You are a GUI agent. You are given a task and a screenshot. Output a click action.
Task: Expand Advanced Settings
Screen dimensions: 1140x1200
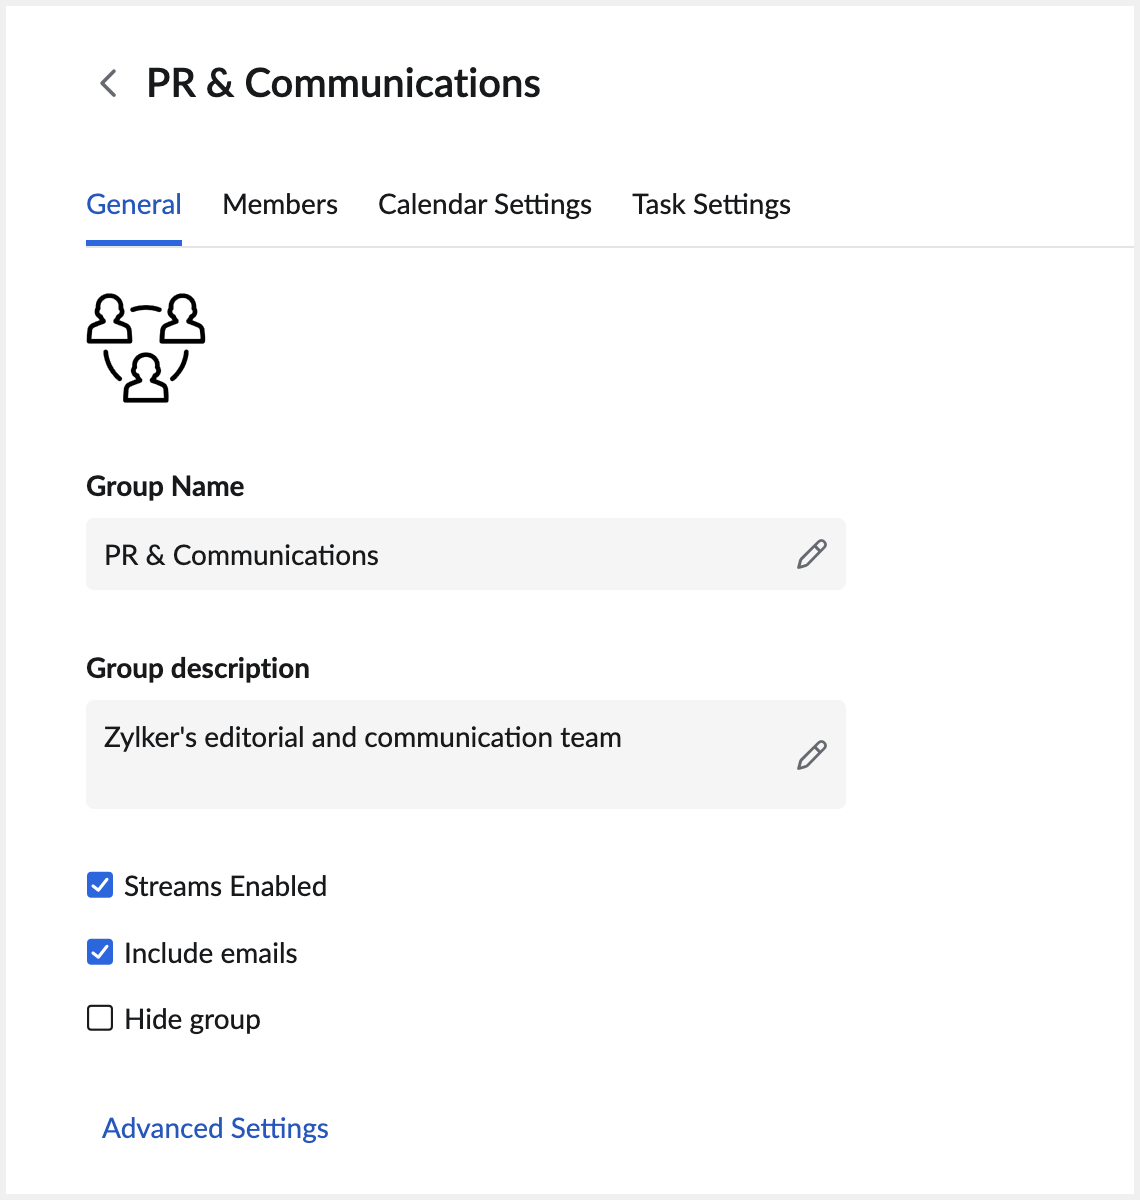(x=215, y=1128)
